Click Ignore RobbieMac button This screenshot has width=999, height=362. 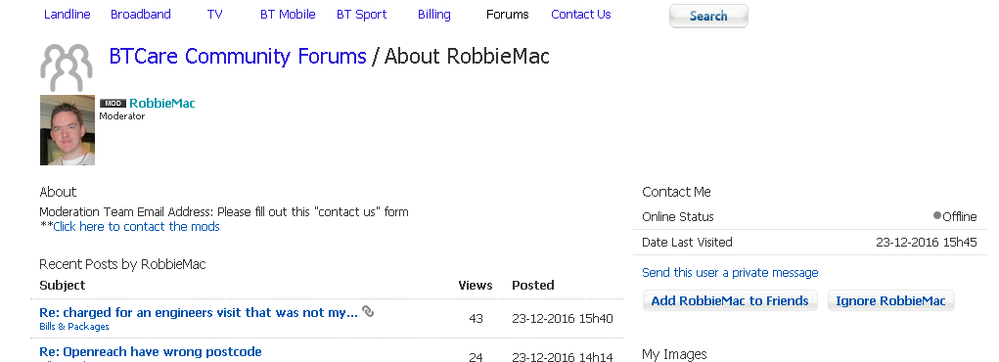point(891,300)
